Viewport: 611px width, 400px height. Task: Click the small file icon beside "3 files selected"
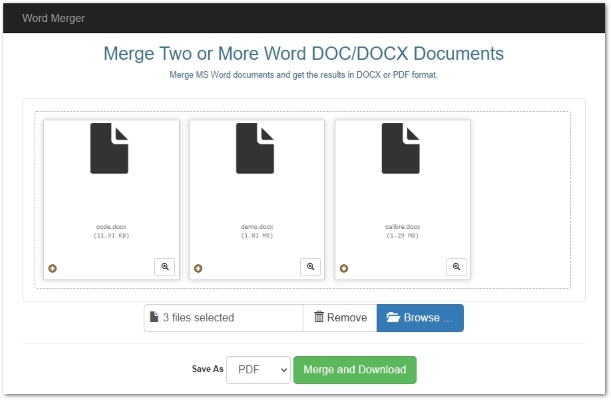click(x=154, y=318)
